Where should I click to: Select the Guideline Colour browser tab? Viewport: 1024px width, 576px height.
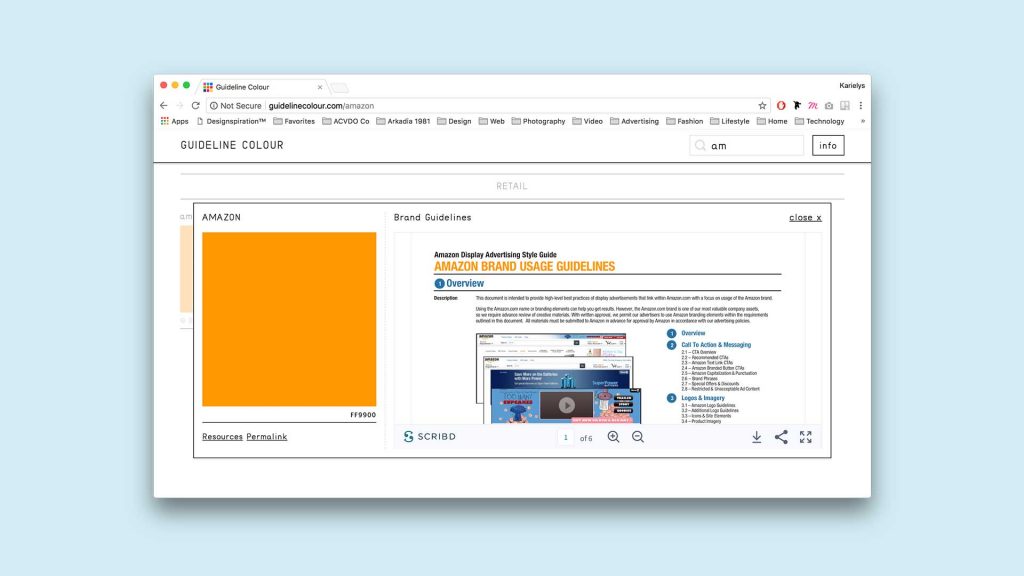(261, 87)
